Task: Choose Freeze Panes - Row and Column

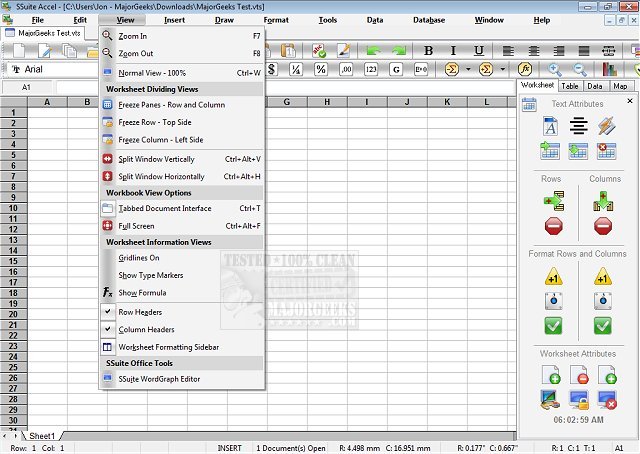Action: click(182, 105)
